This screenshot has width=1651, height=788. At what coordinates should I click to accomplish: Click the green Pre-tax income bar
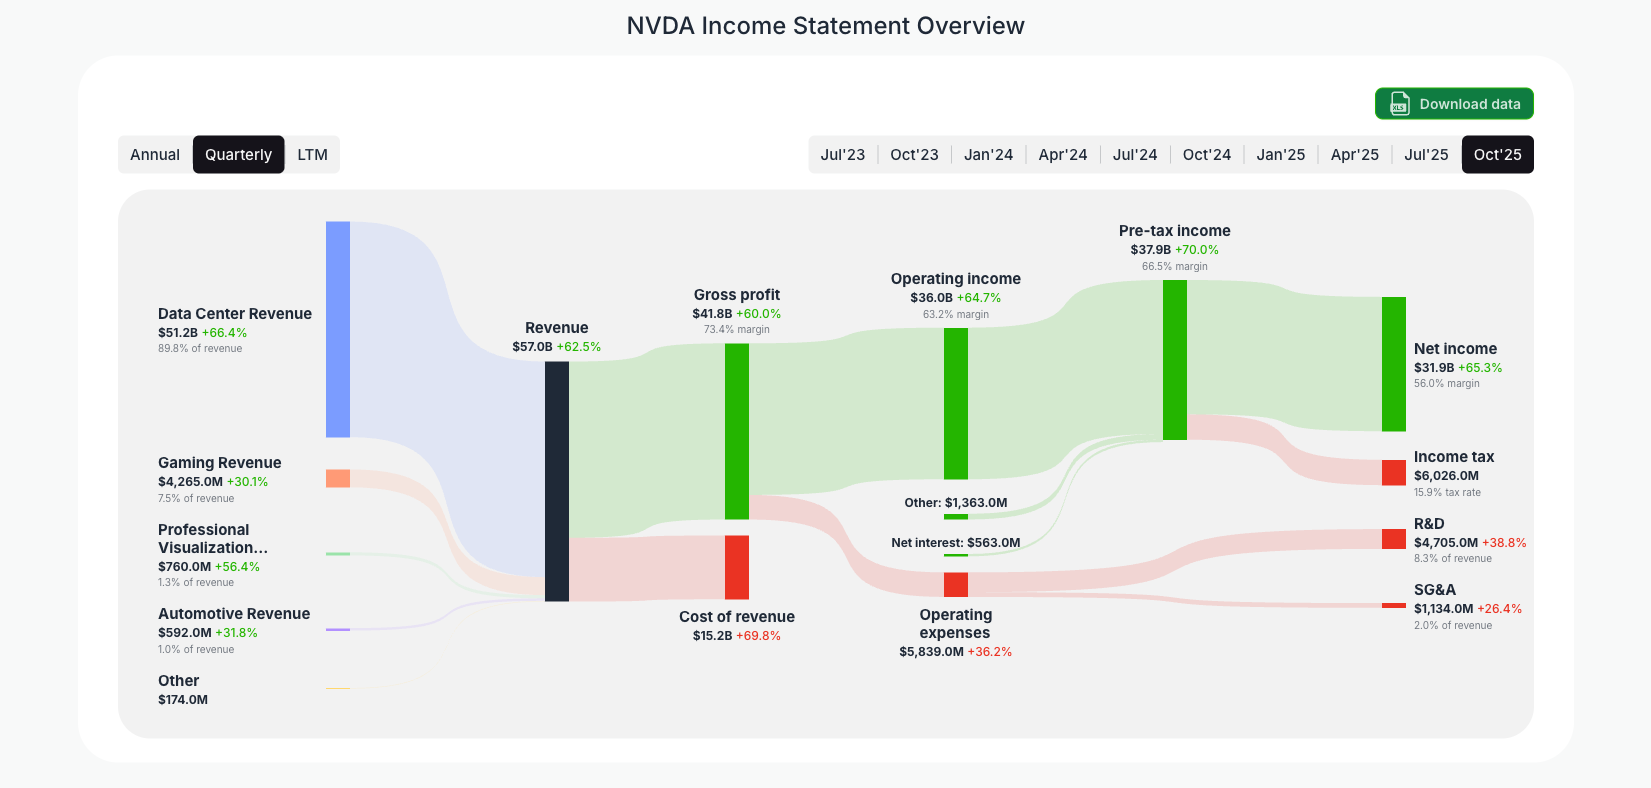click(1175, 360)
